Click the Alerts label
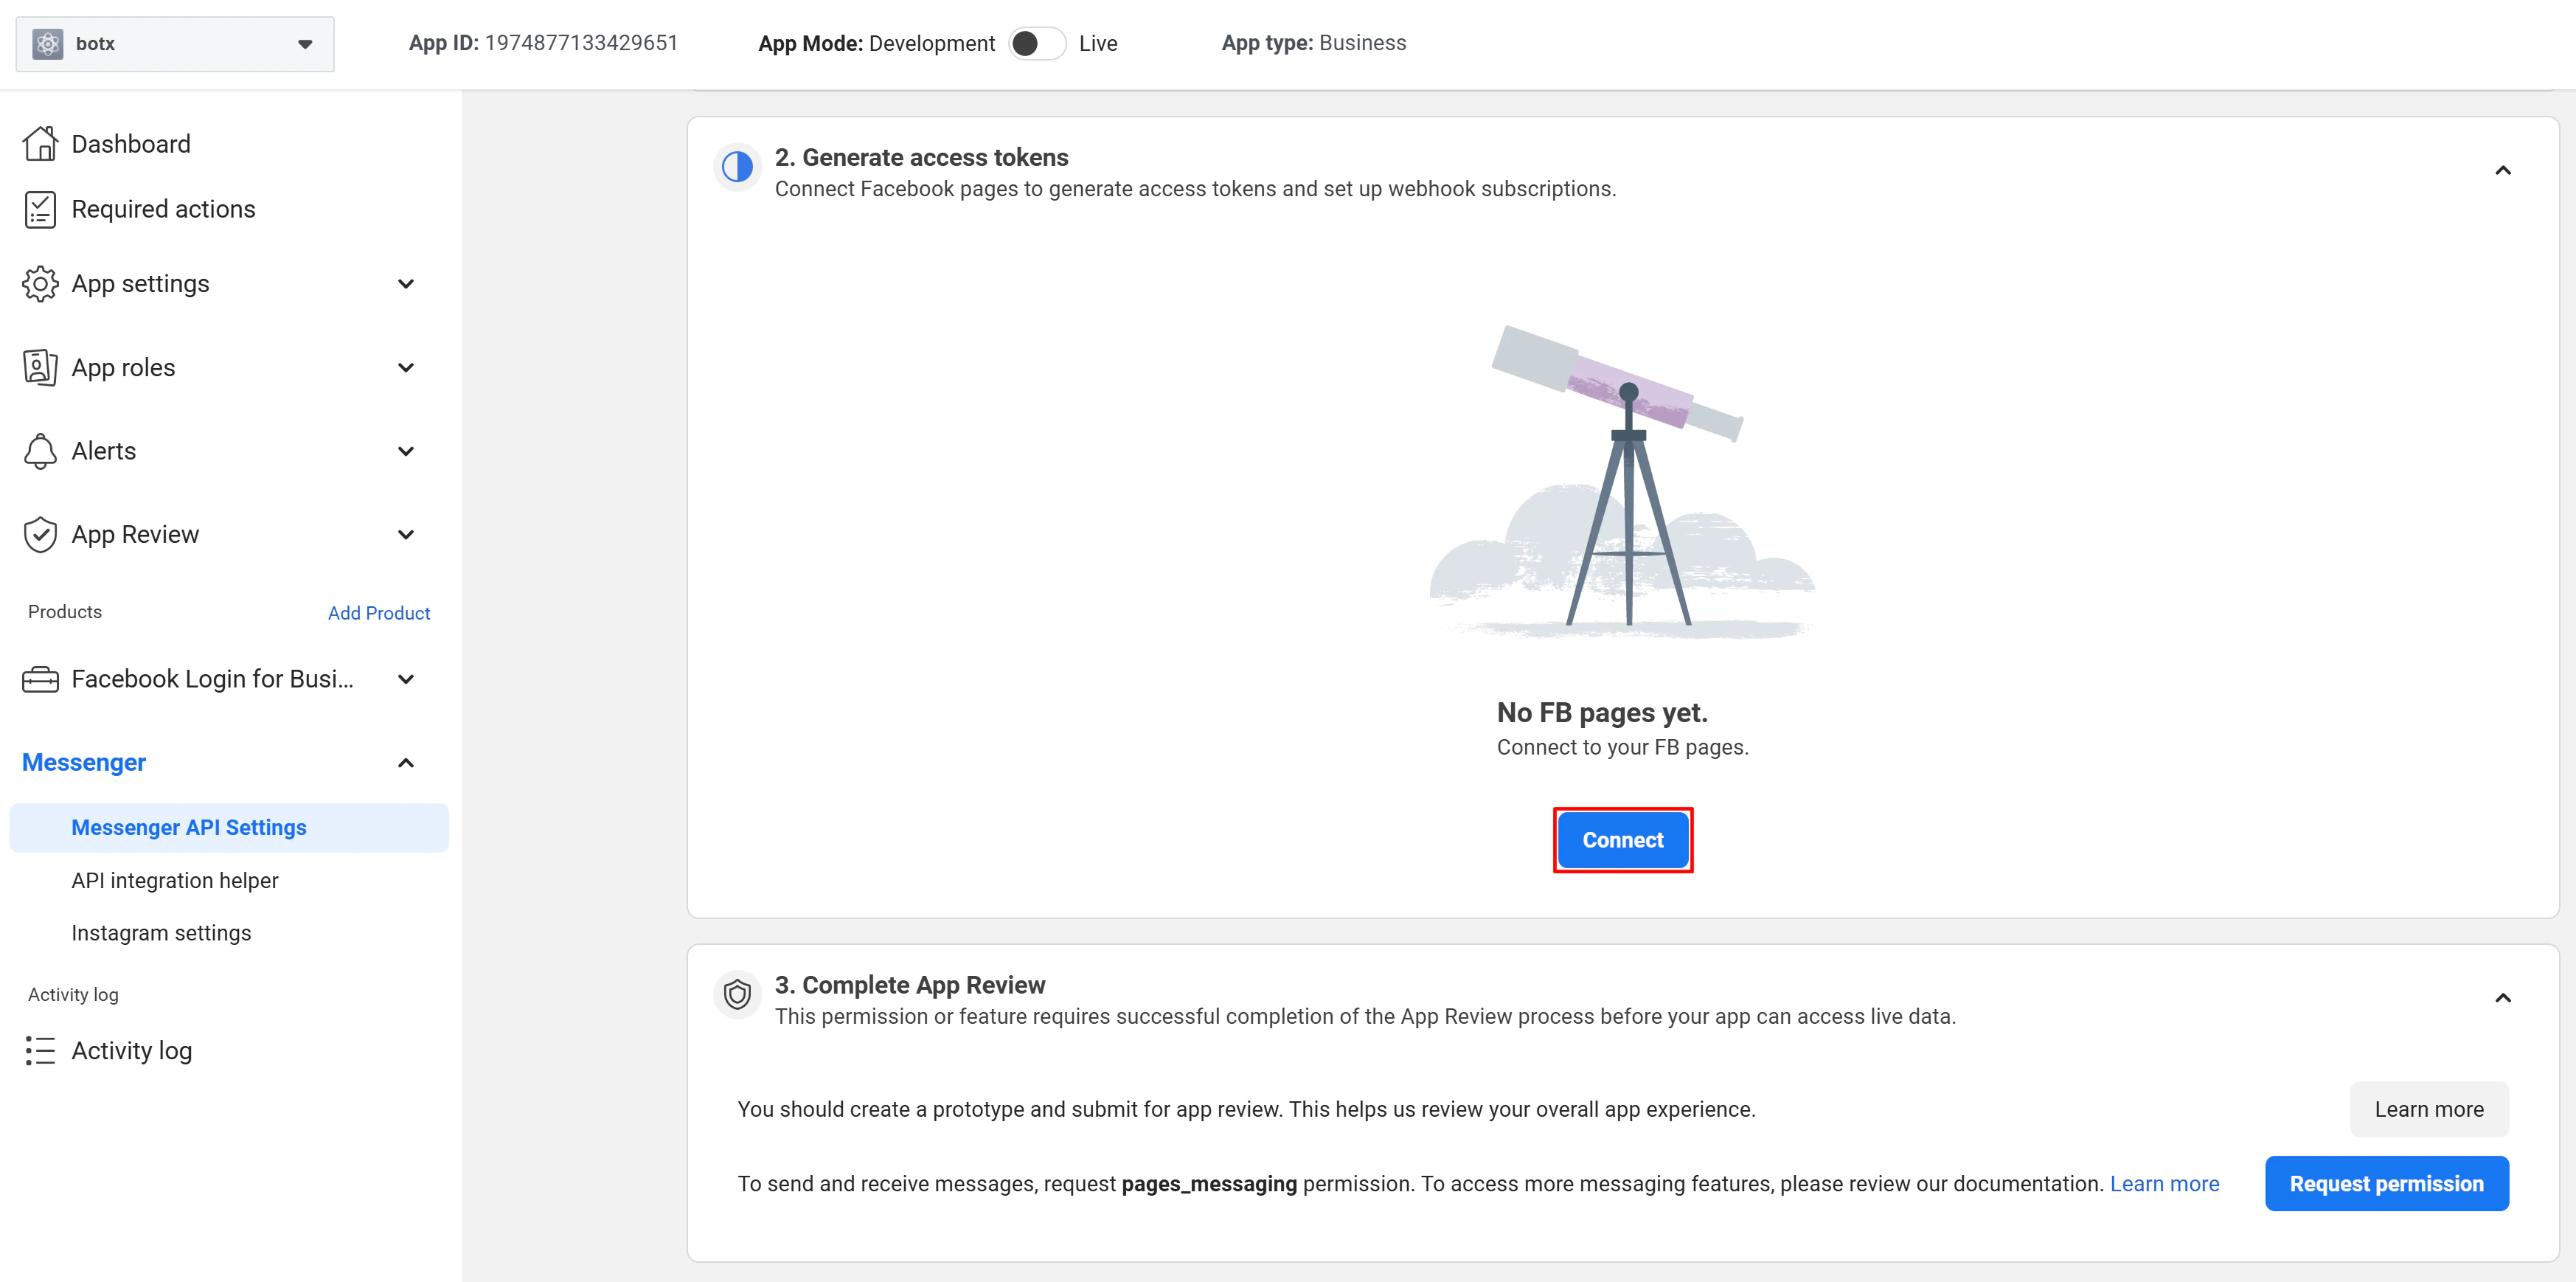 coord(103,451)
